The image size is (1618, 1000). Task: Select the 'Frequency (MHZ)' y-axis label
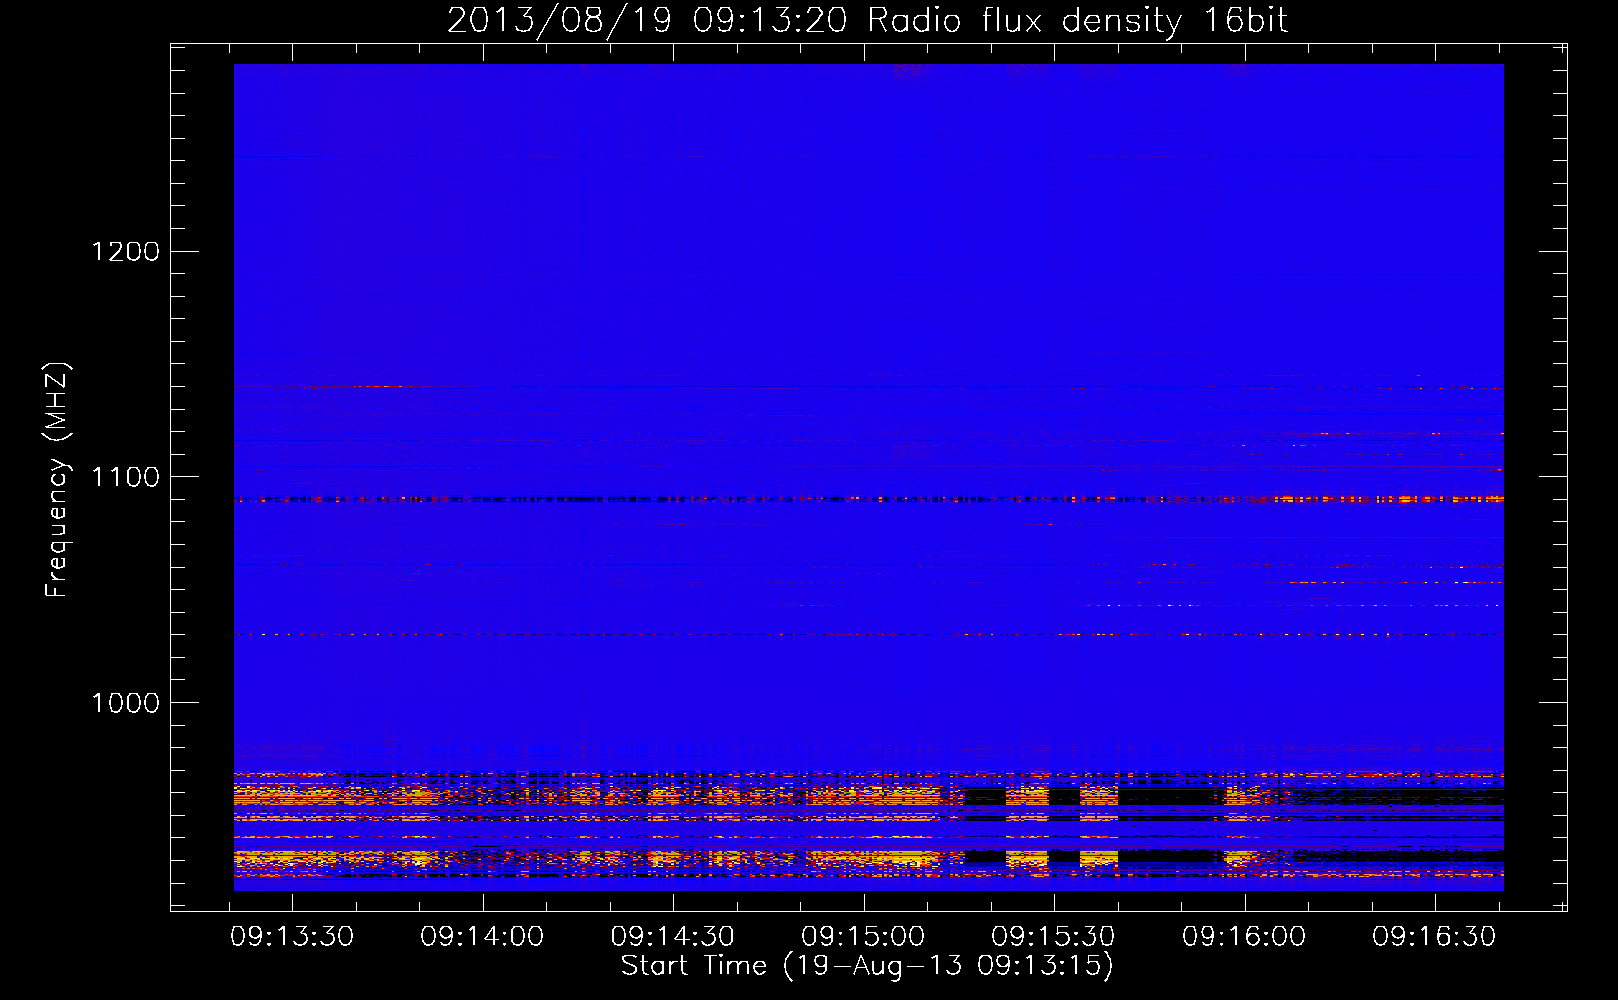coord(58,480)
